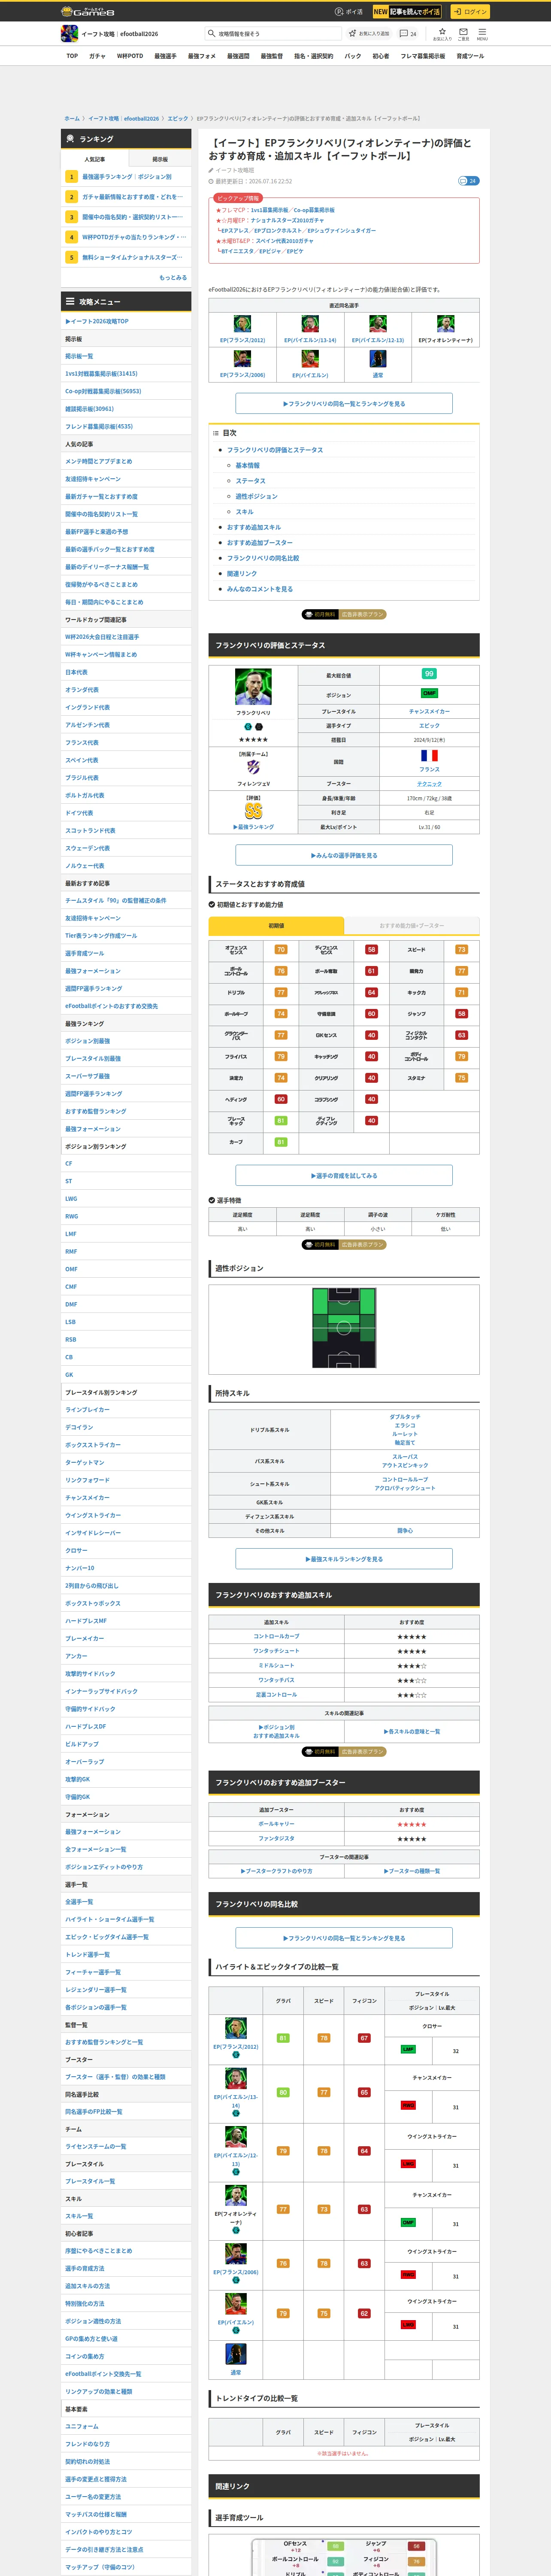Switch to the 人気記事 ranking tab

tap(95, 159)
